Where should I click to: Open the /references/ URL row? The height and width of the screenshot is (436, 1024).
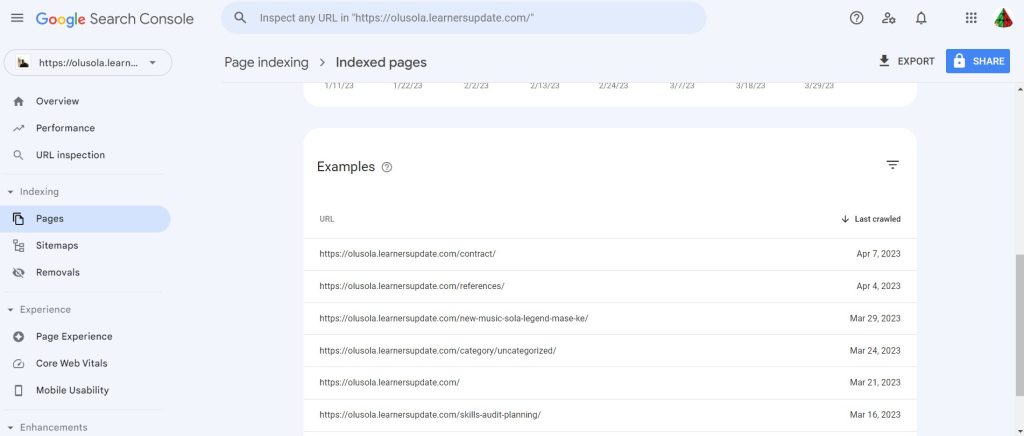tap(610, 286)
